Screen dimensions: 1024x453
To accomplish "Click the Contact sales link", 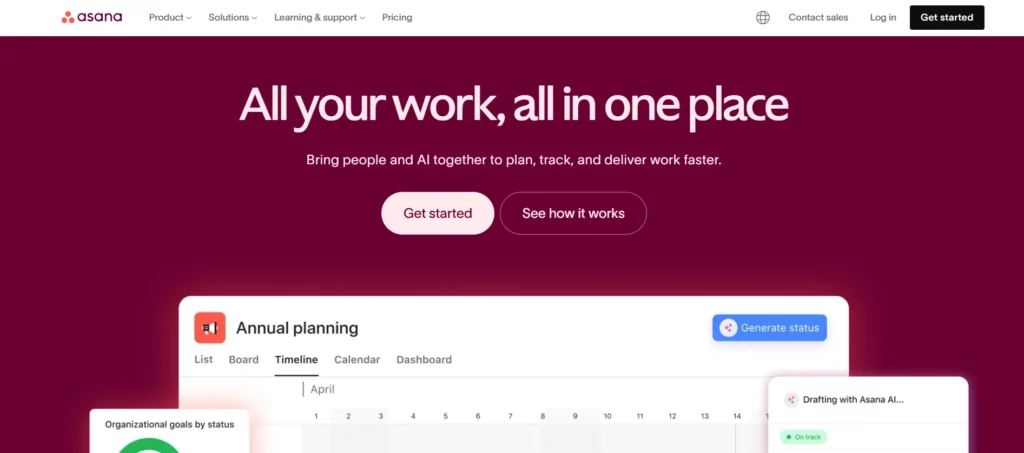I will tap(819, 17).
